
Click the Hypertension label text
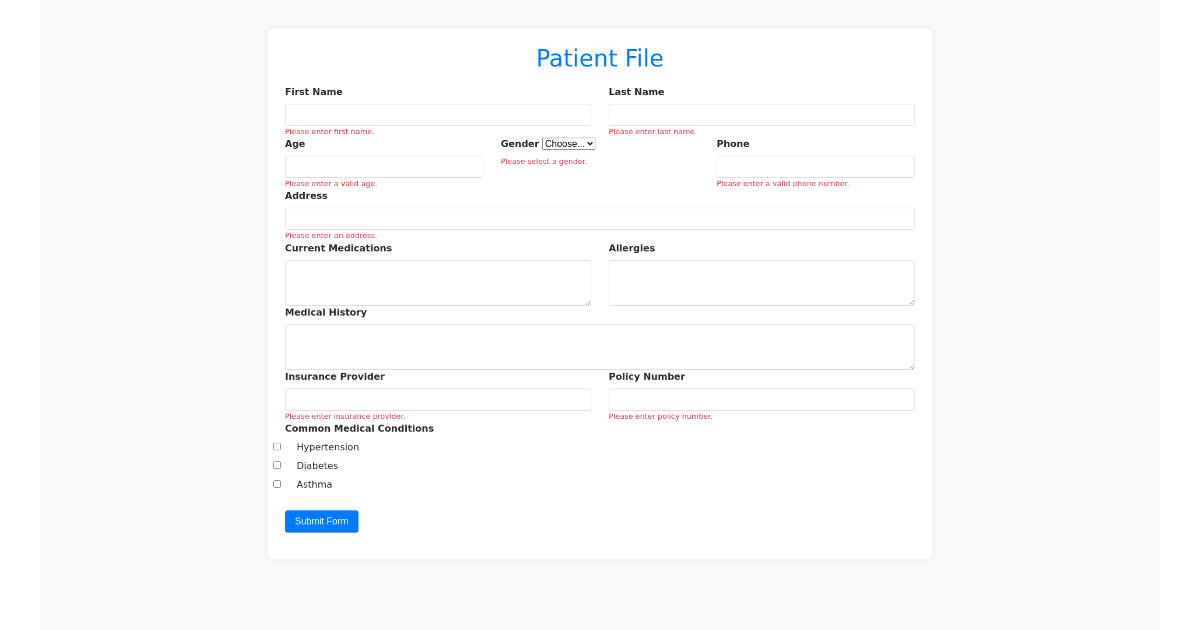328,447
